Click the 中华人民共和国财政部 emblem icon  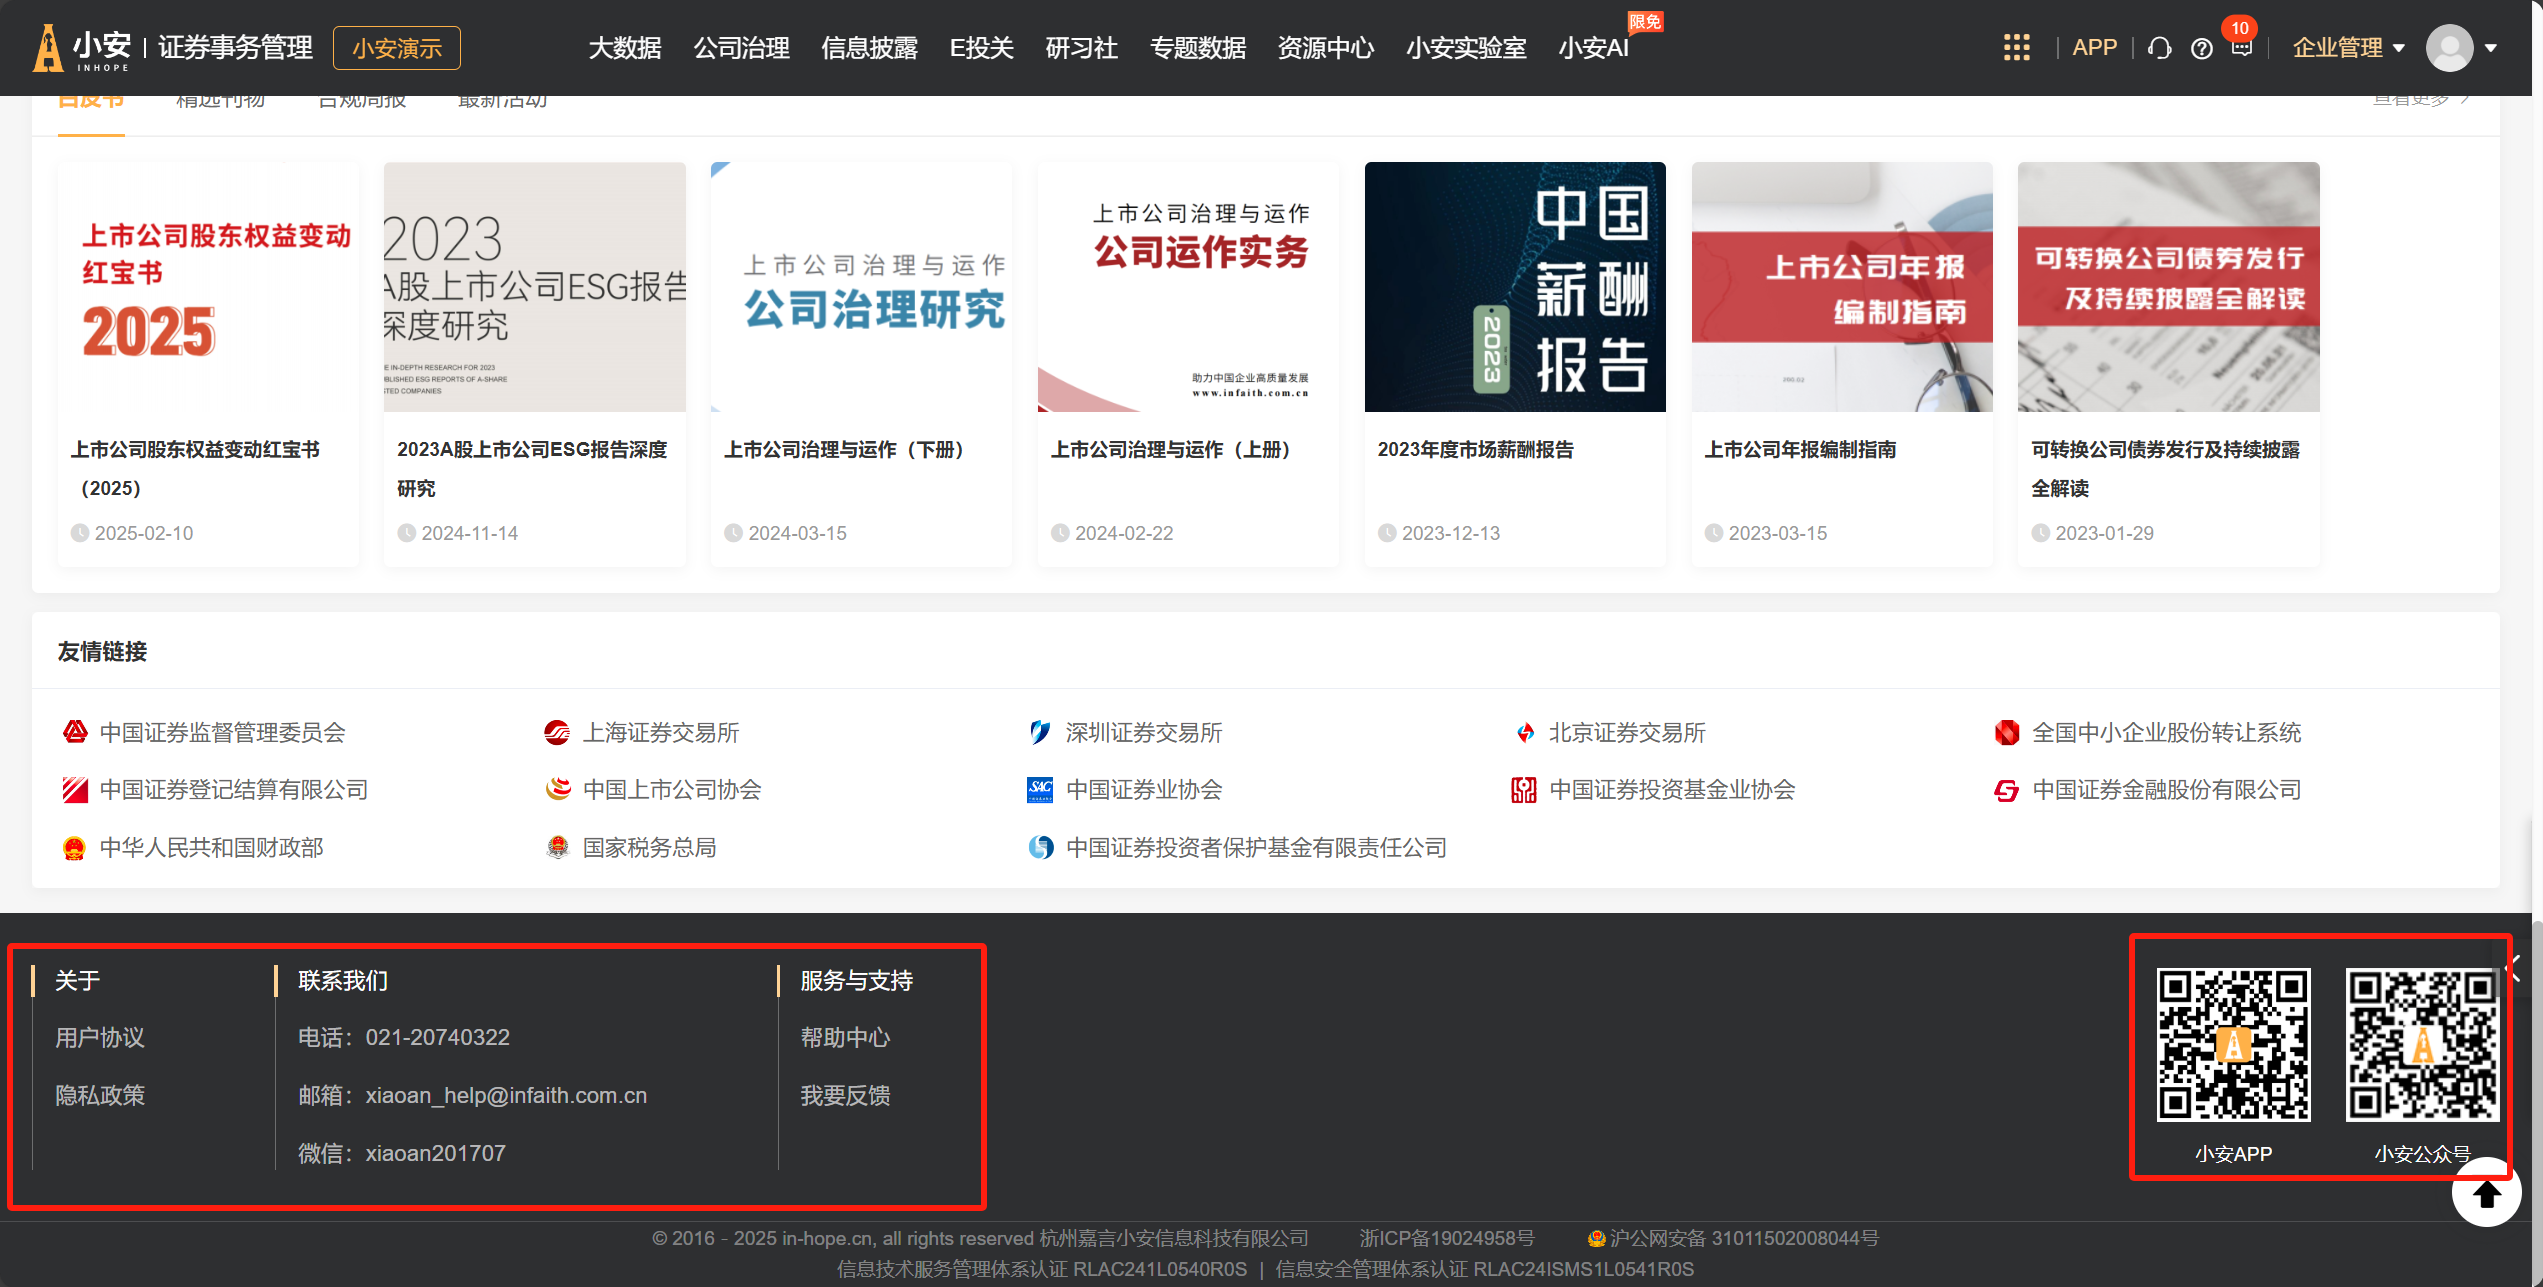[74, 848]
